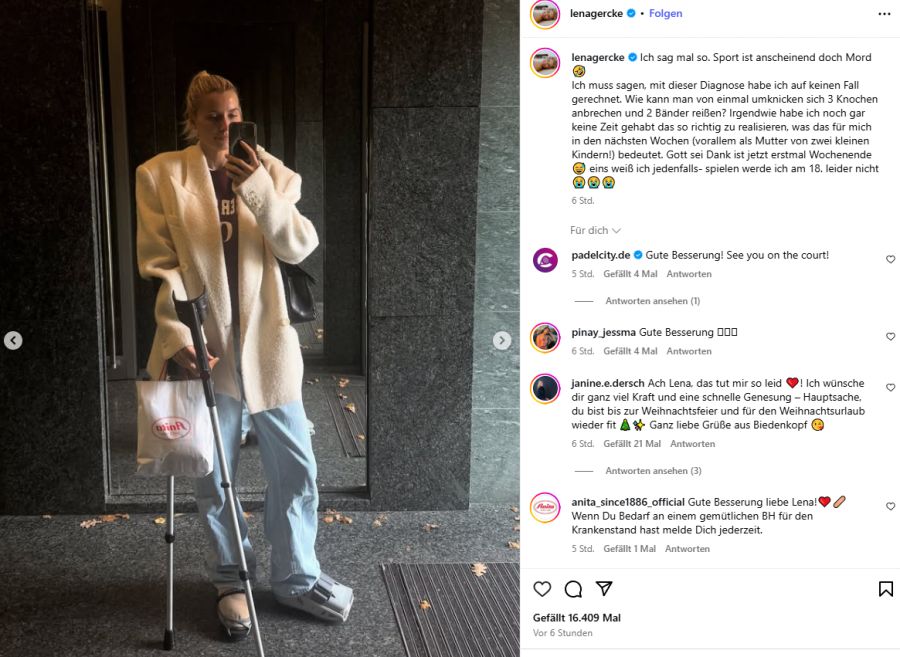The image size is (900, 657).
Task: Like the post with the heart icon
Action: pos(542,589)
